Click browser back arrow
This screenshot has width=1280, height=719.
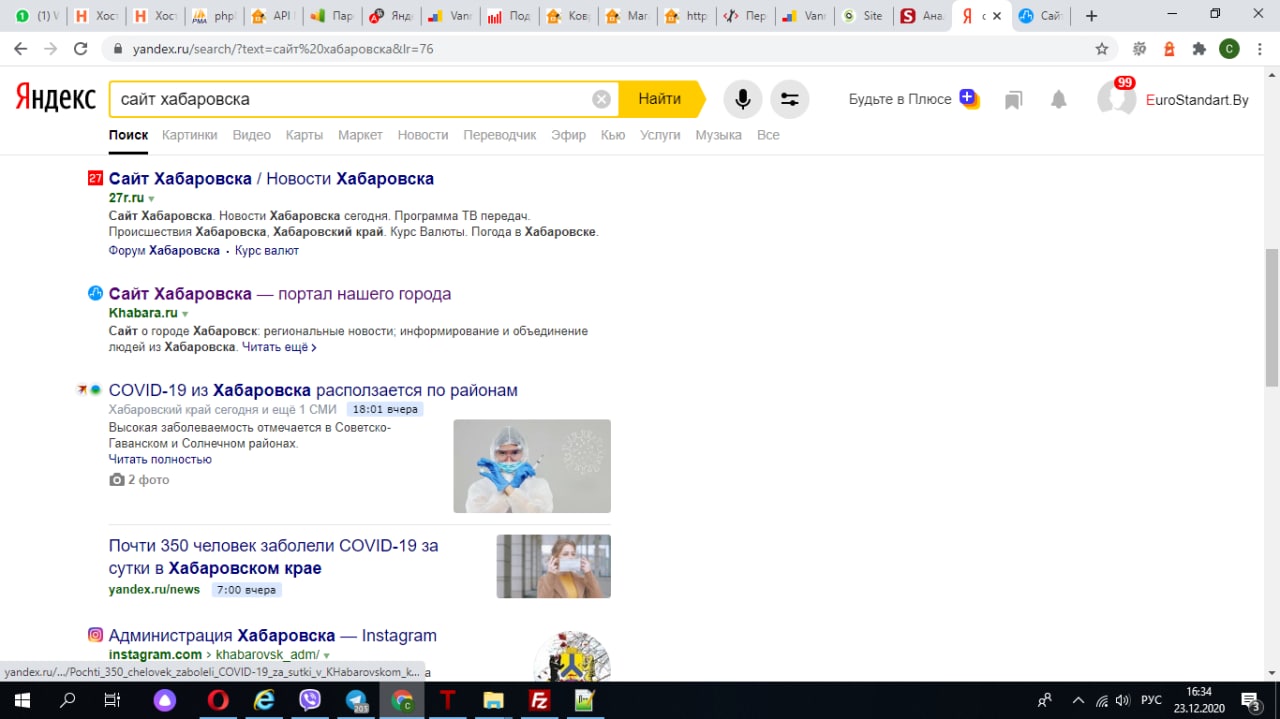click(20, 48)
